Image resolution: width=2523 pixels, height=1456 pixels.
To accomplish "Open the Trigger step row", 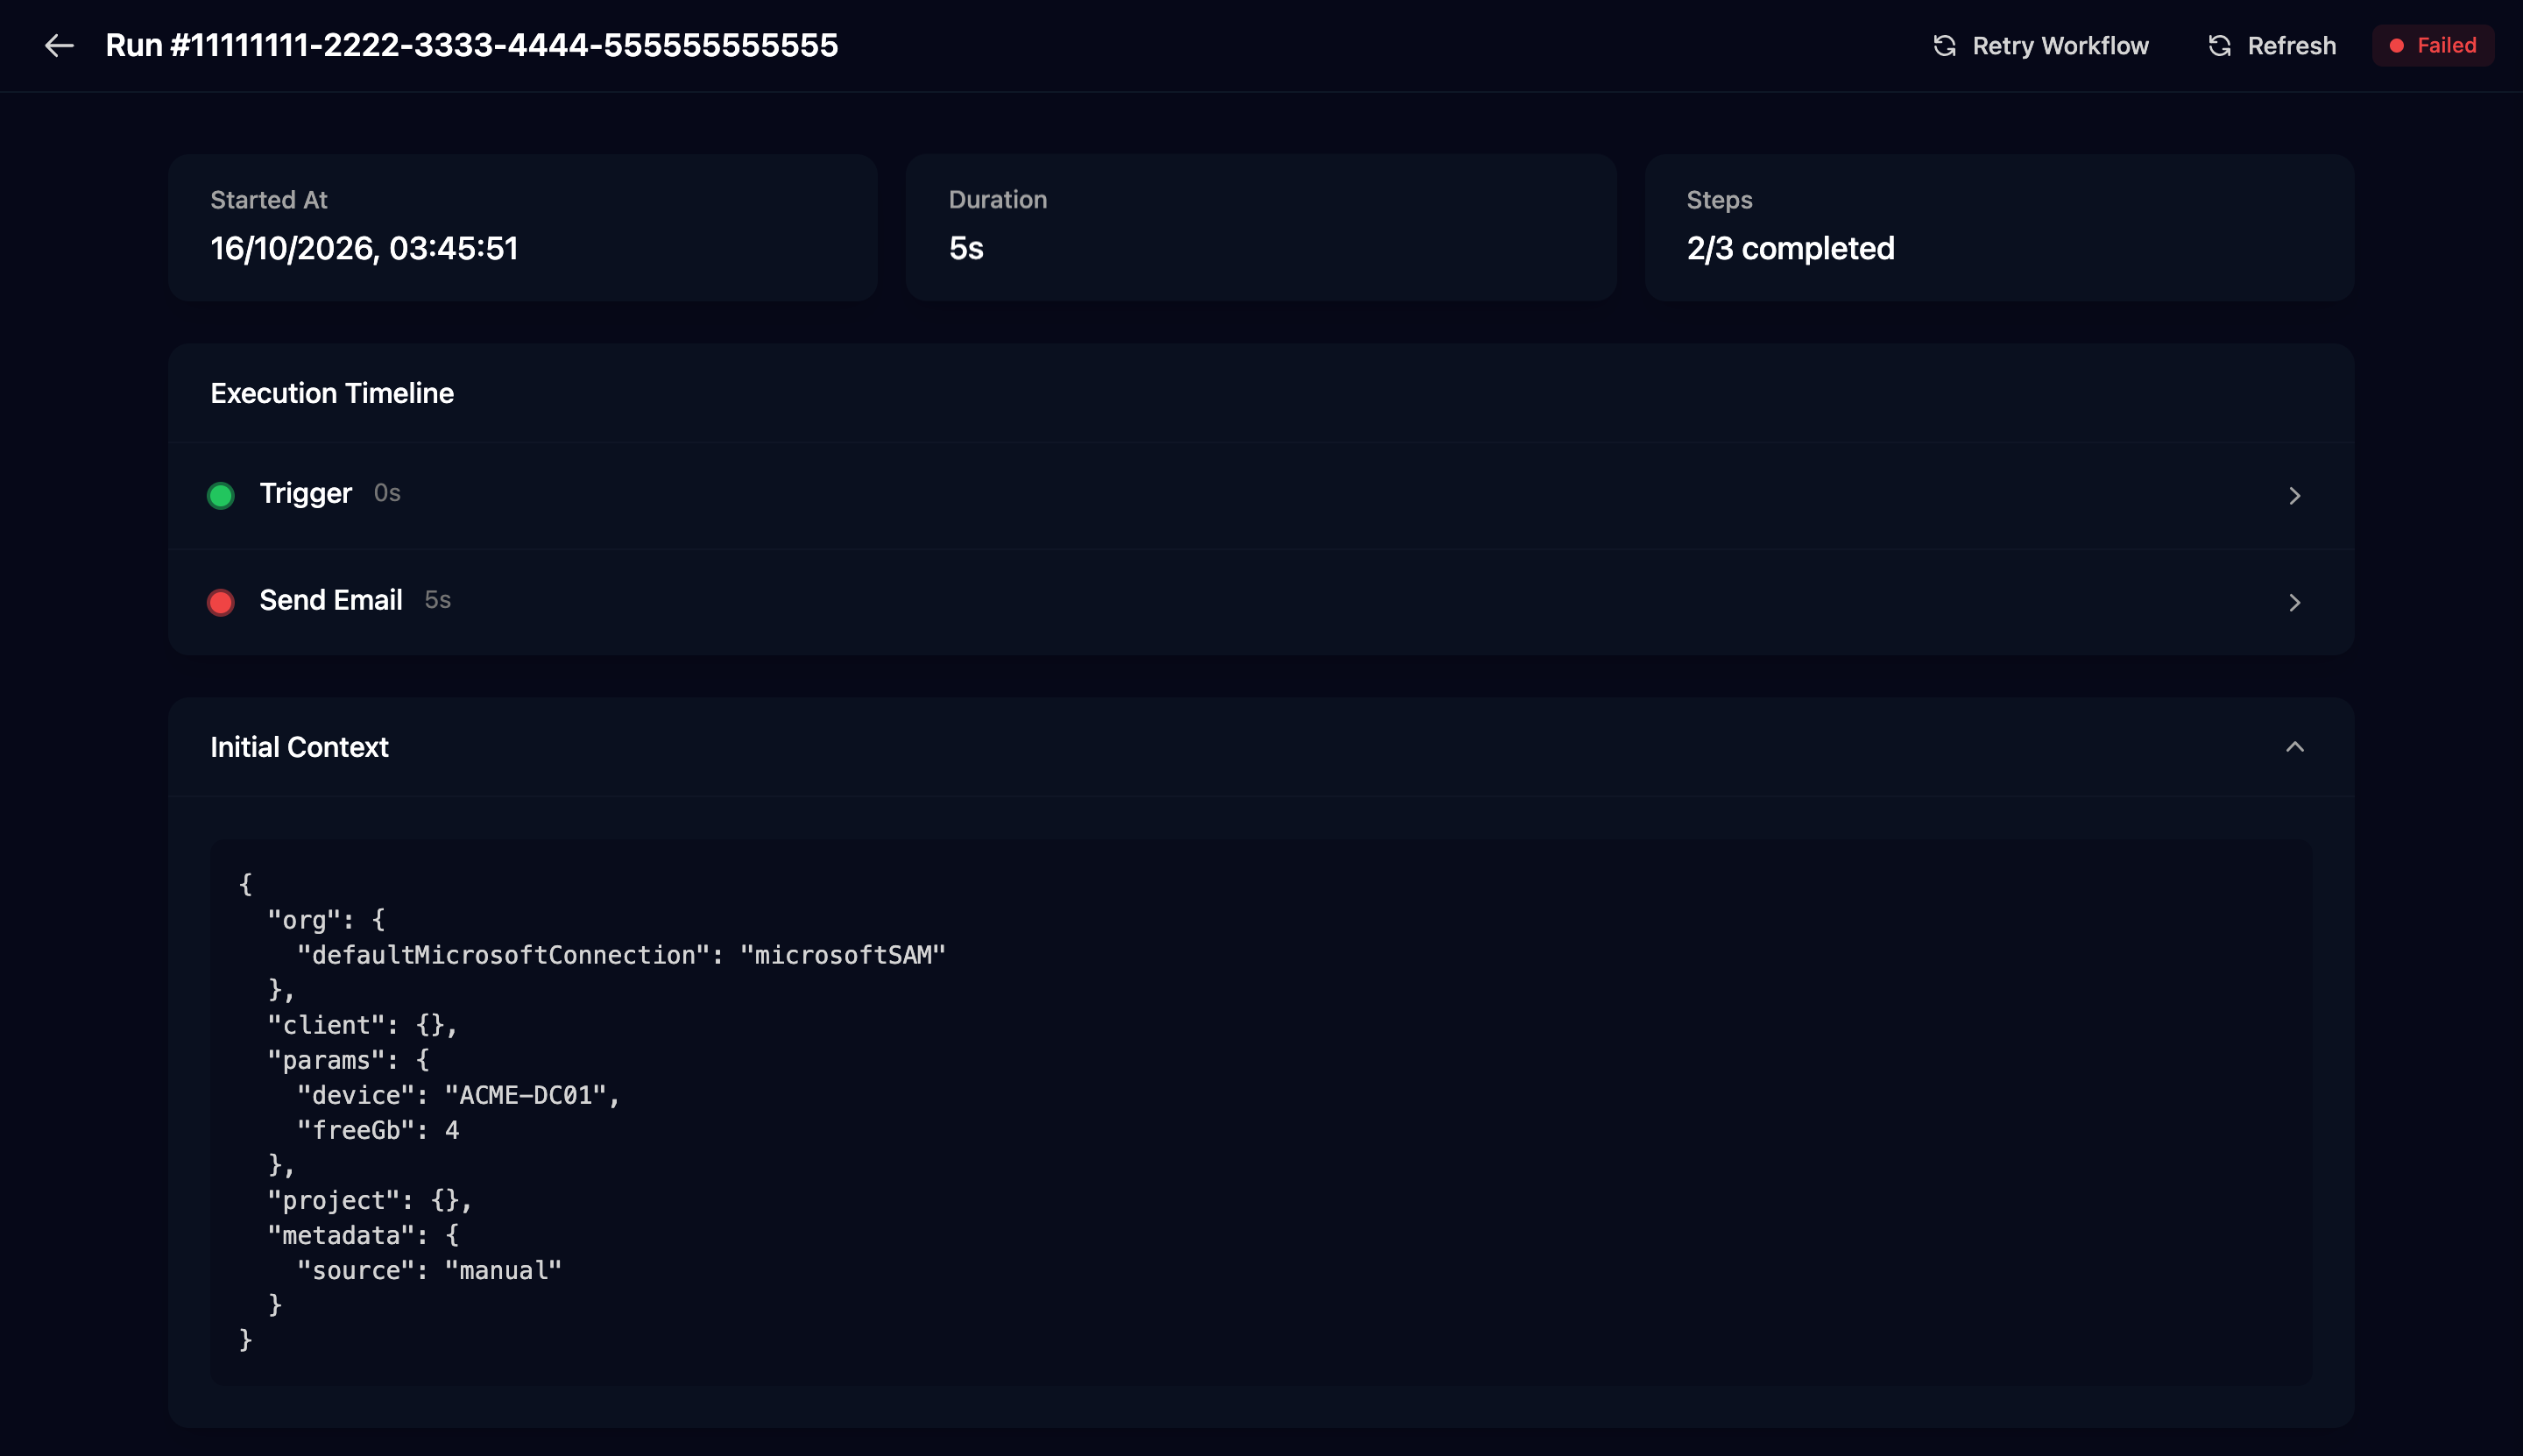I will tap(1260, 496).
